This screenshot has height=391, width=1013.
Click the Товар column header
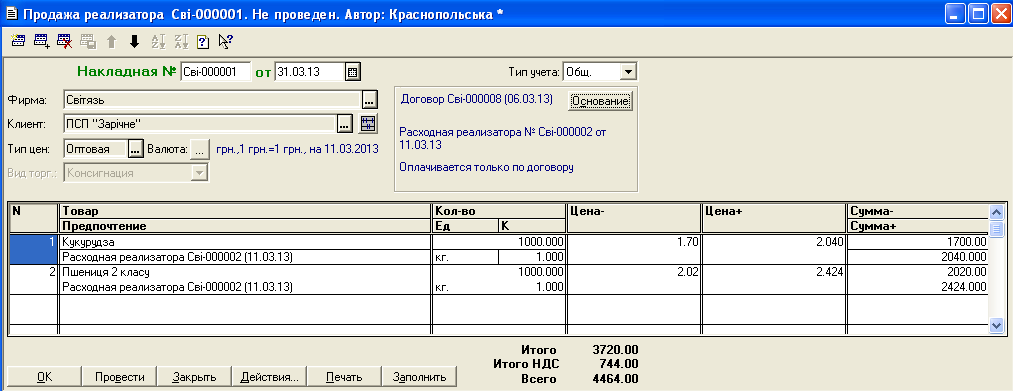coord(245,211)
